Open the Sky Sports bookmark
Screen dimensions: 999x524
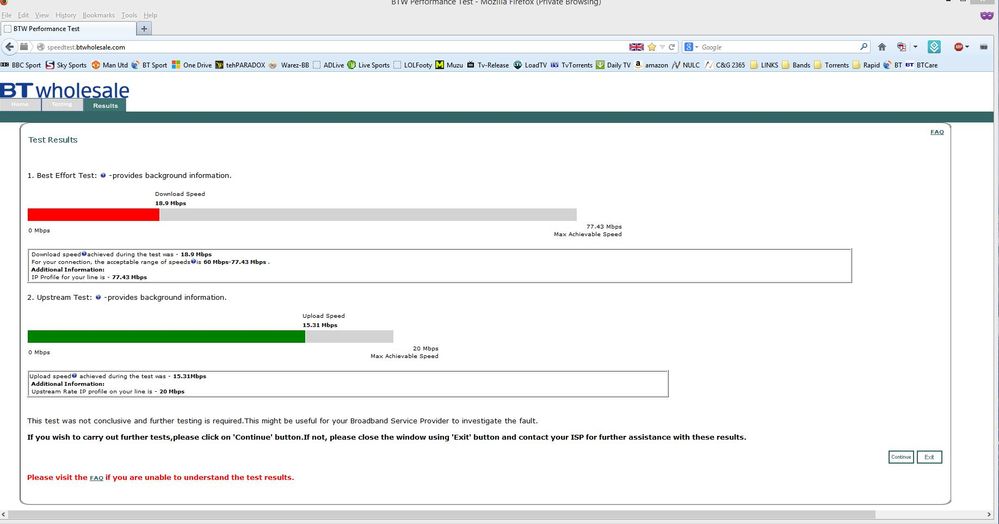pyautogui.click(x=66, y=65)
